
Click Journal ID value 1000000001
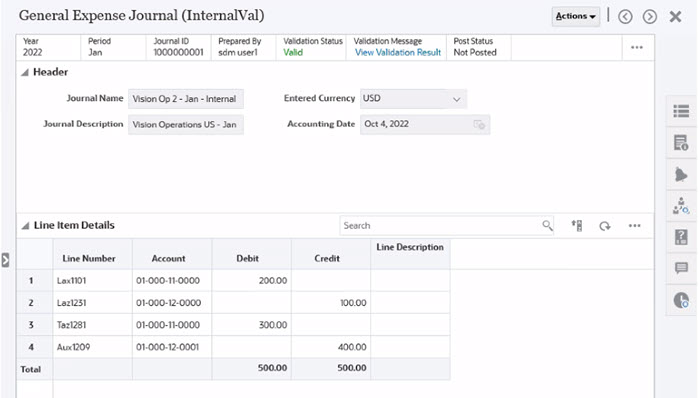pos(178,53)
